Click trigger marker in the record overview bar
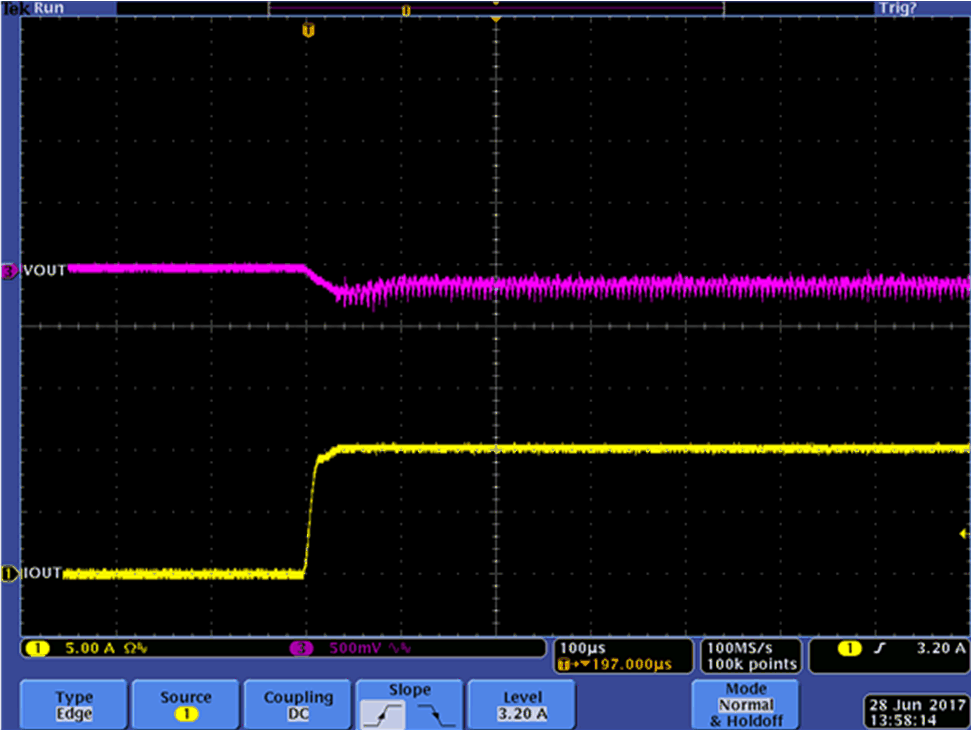Viewport: 971px width, 730px height. 405,10
